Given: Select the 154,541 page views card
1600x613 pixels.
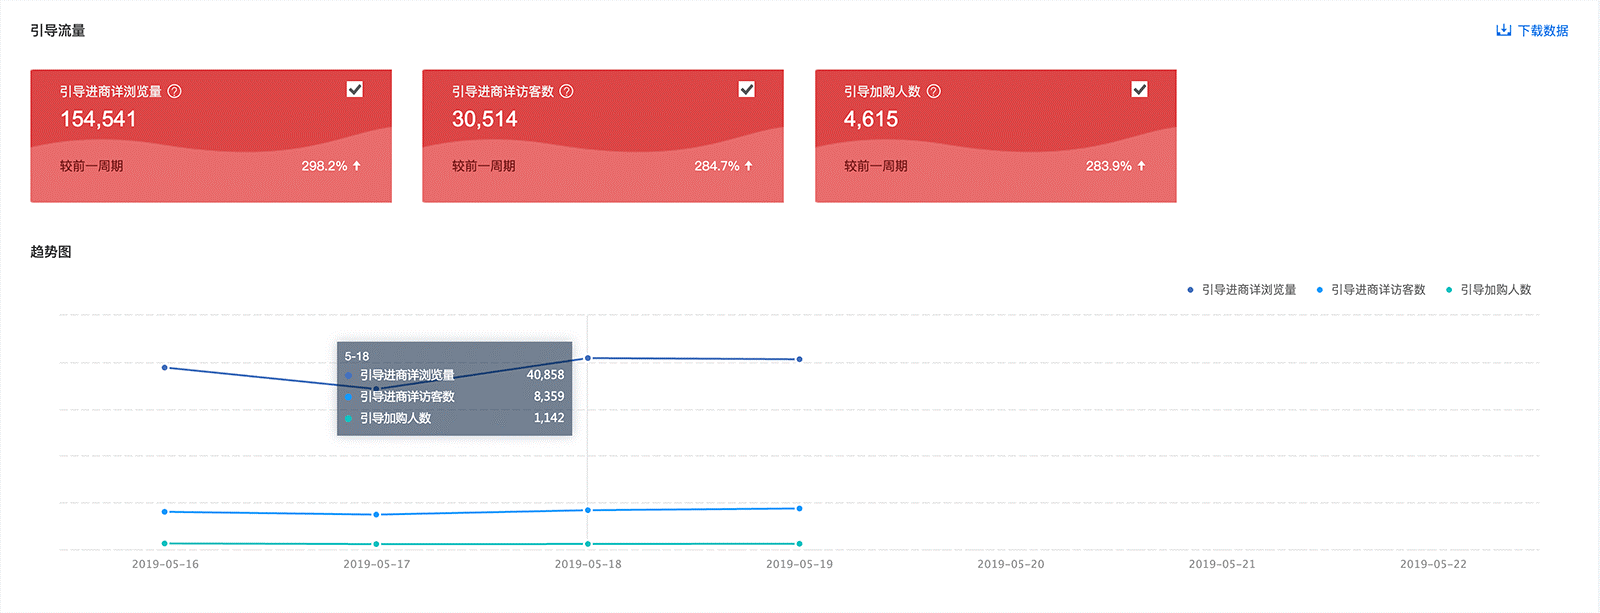Looking at the screenshot, I should [x=211, y=136].
